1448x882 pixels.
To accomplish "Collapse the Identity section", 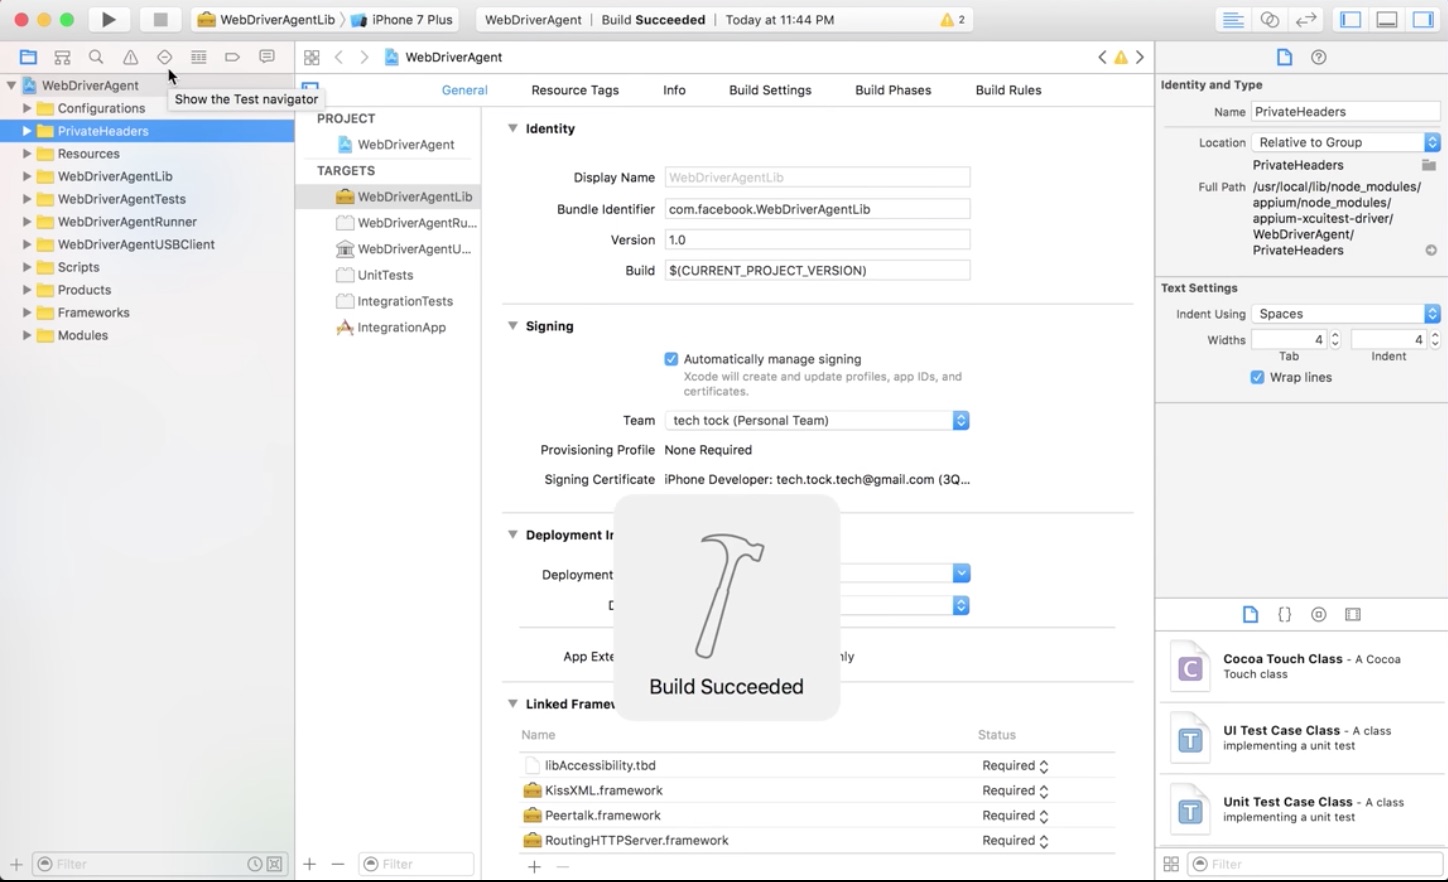I will (512, 128).
